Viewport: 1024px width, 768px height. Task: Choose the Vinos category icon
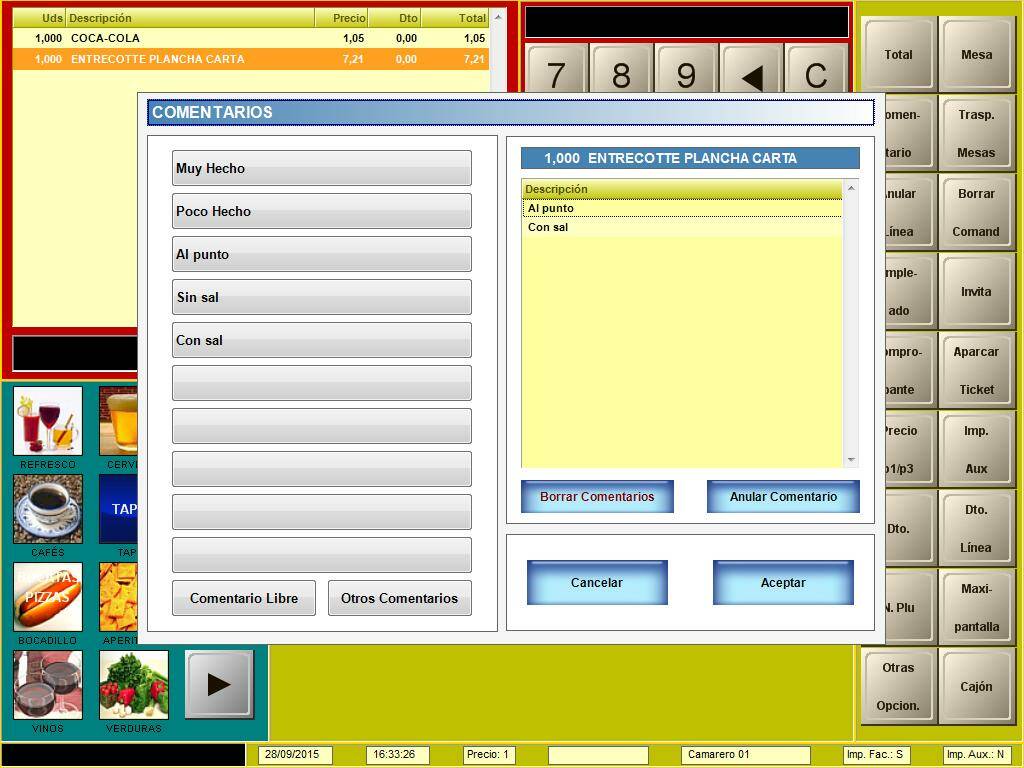(48, 685)
